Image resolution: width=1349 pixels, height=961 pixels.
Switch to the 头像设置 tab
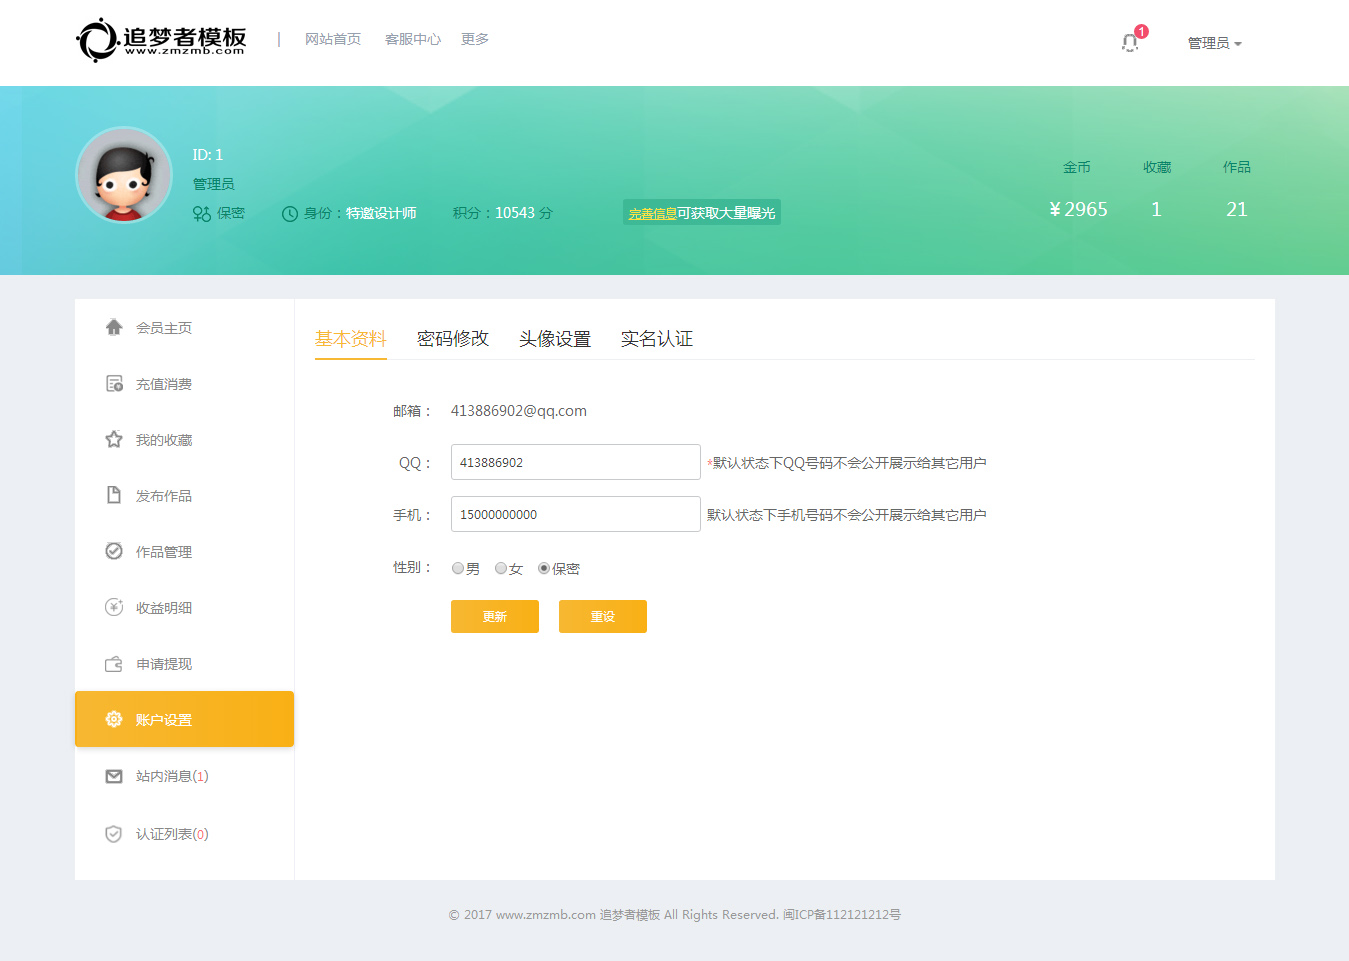click(x=555, y=339)
